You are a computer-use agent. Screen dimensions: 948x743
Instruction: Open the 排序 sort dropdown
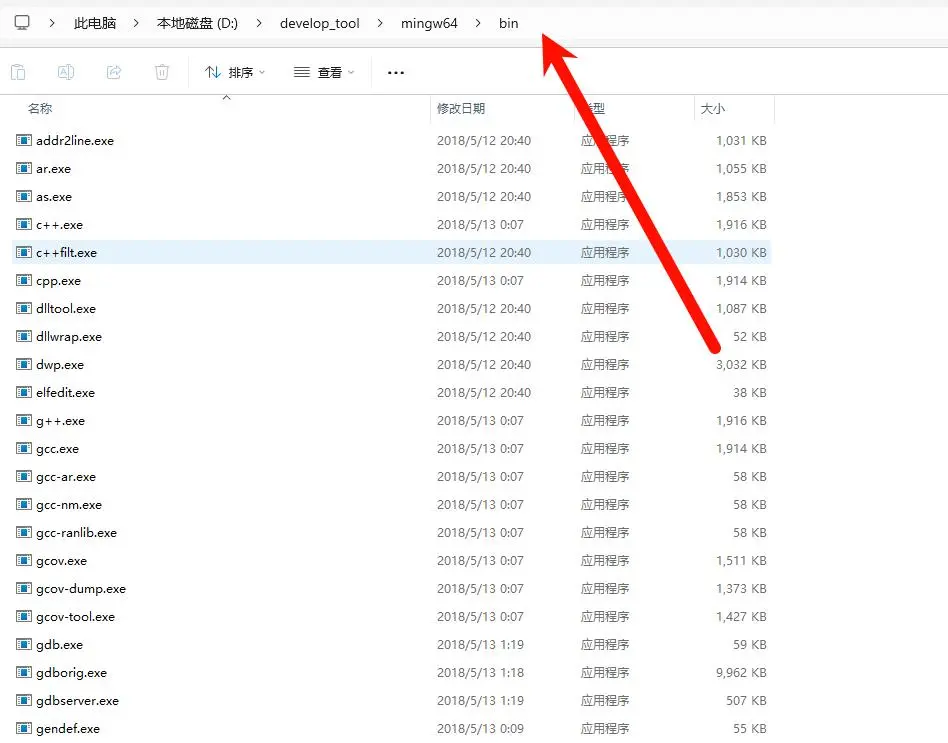235,73
